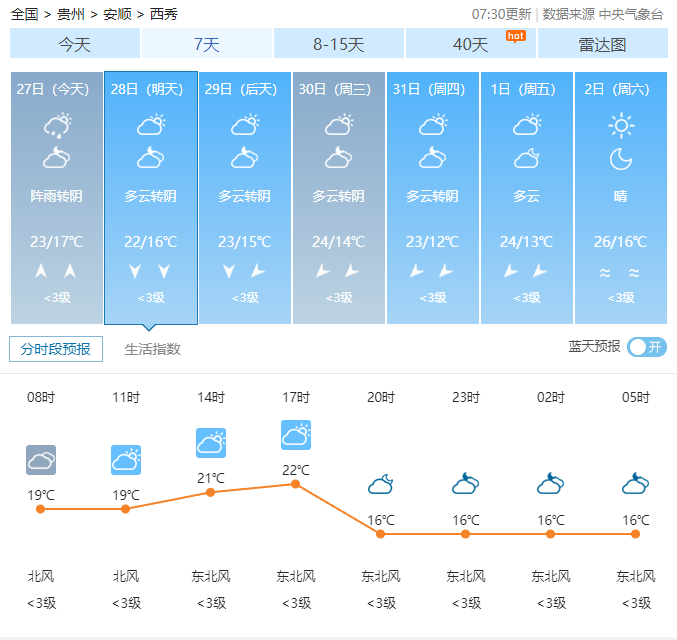Click the 05时 cloudy night icon
The height and width of the screenshot is (640, 677).
pyautogui.click(x=636, y=485)
